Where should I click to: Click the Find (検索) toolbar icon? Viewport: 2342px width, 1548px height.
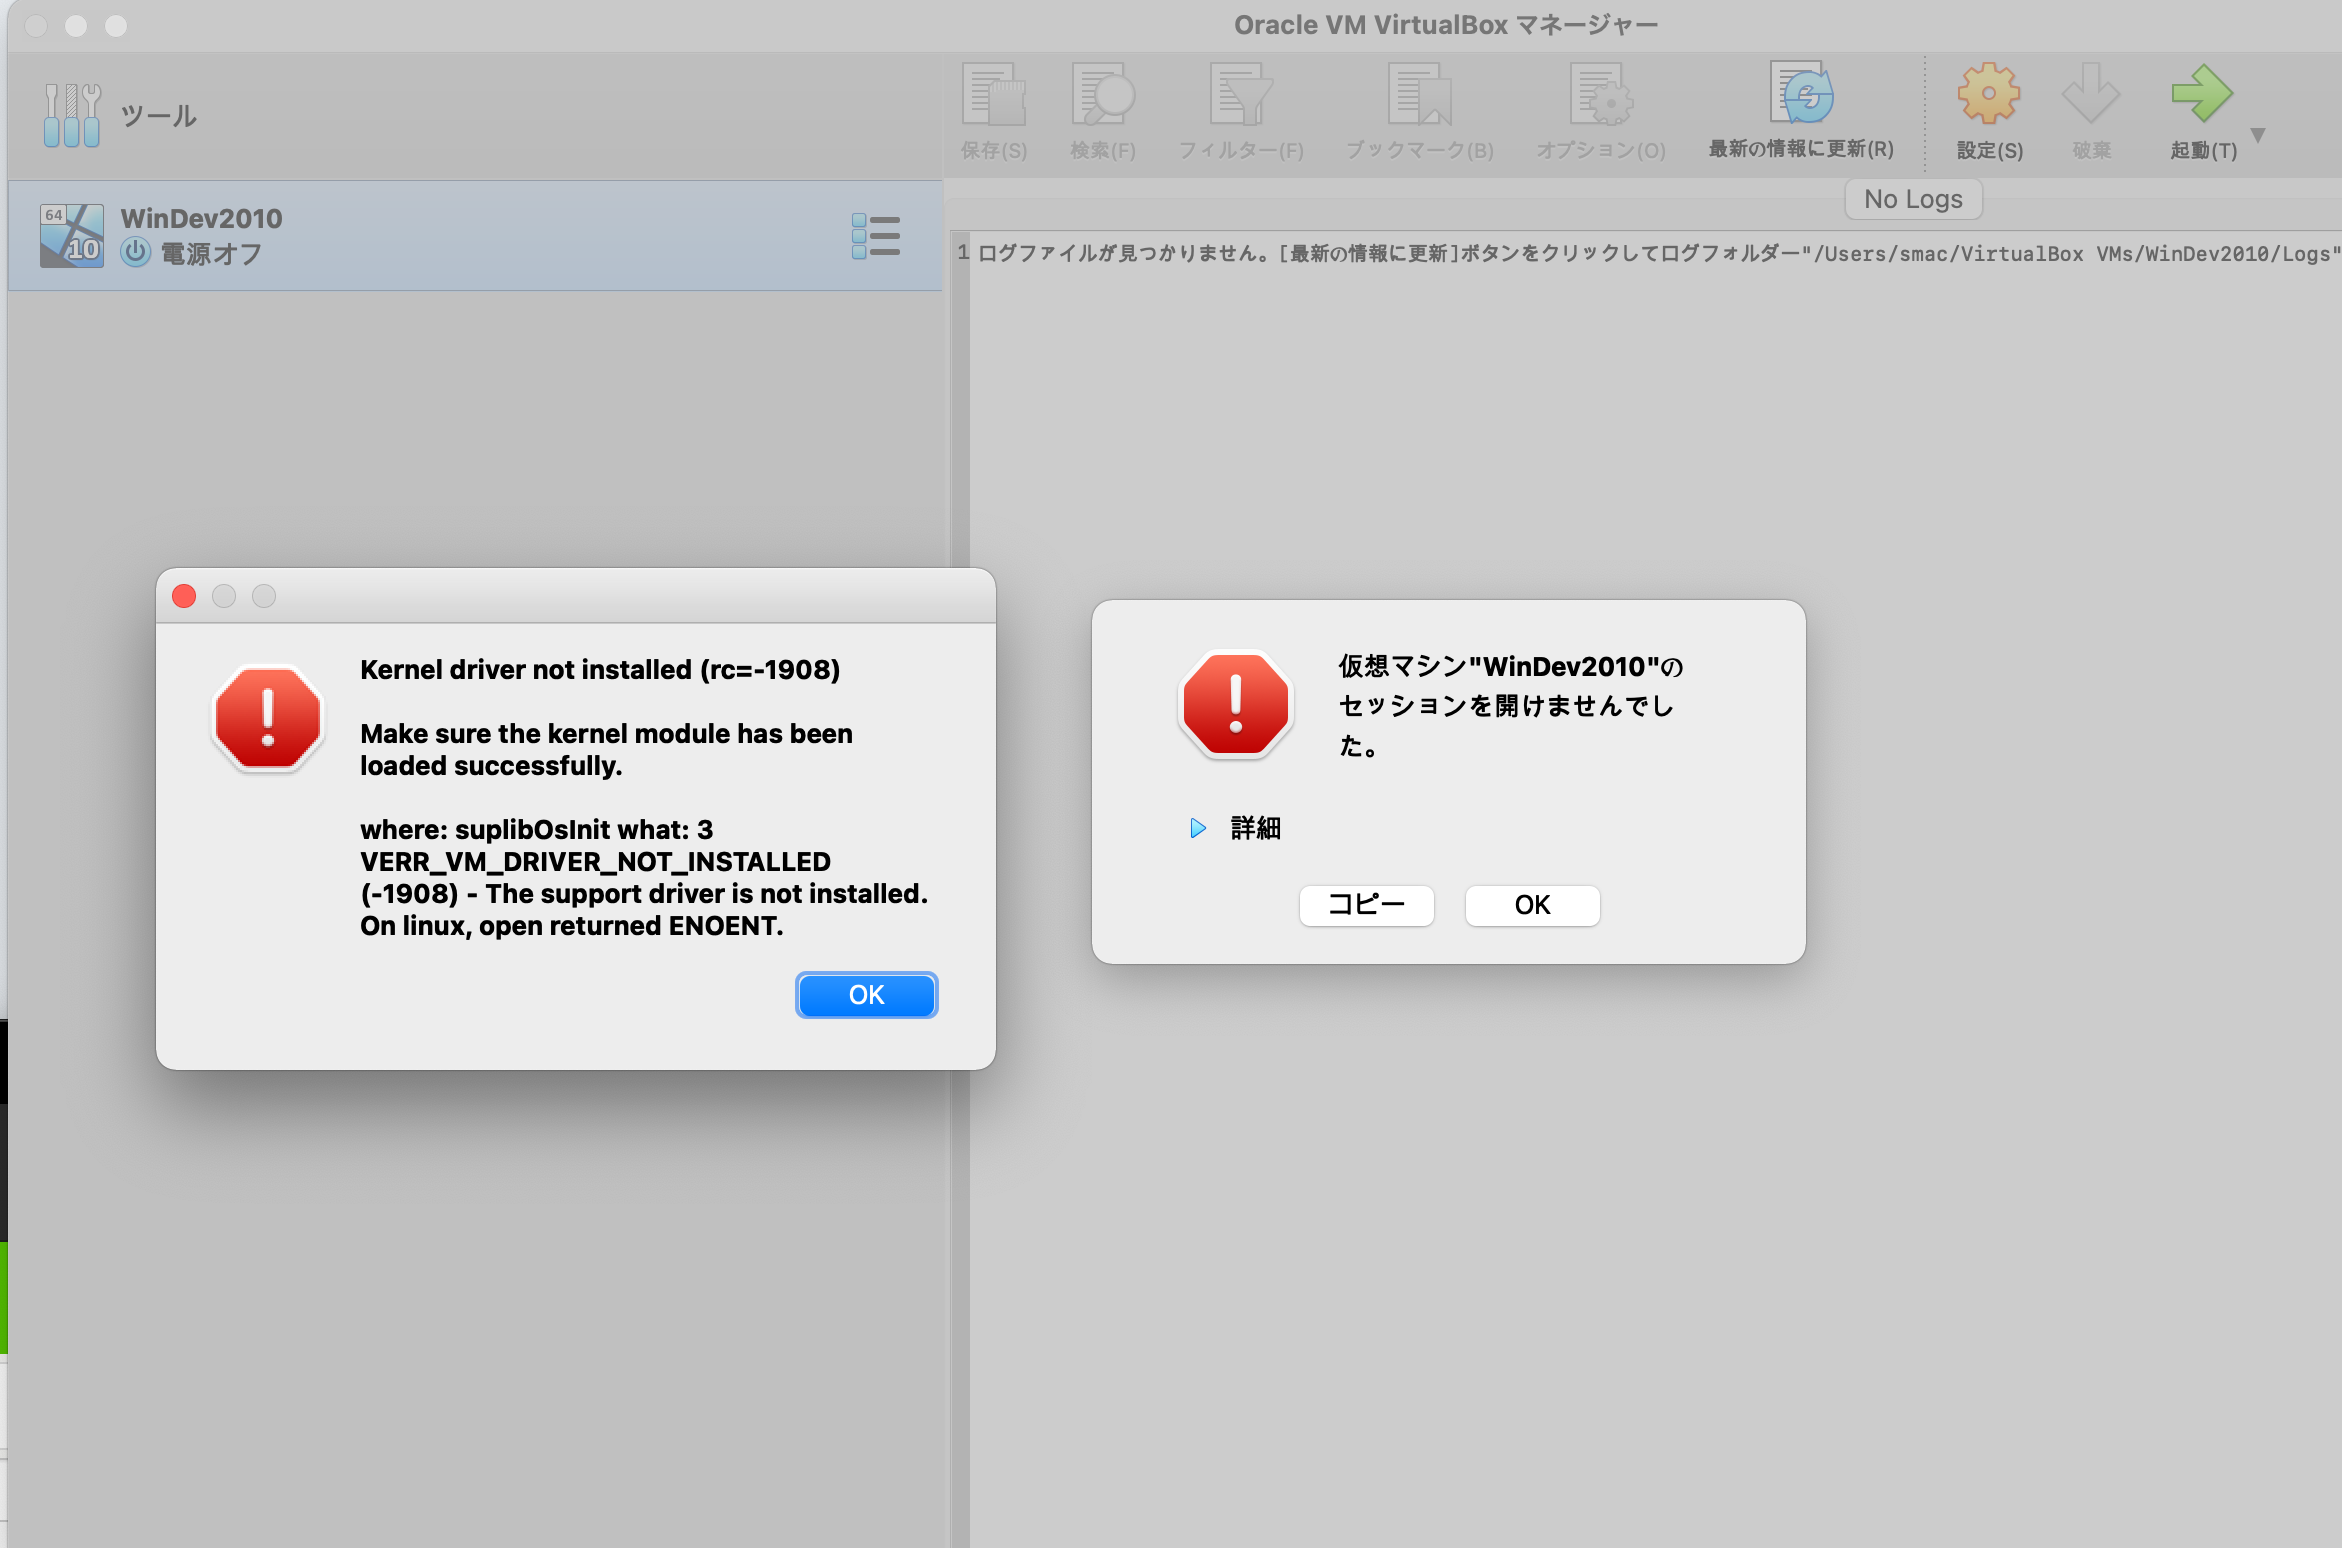coord(1102,95)
